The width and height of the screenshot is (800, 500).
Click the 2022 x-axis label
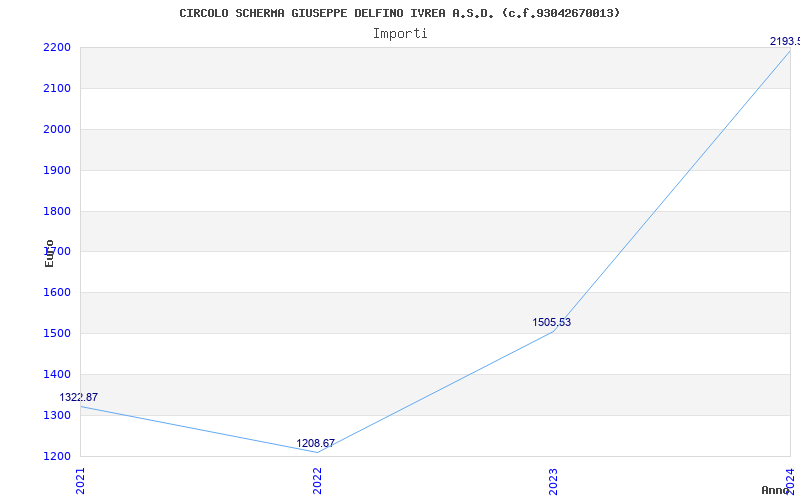tap(317, 482)
